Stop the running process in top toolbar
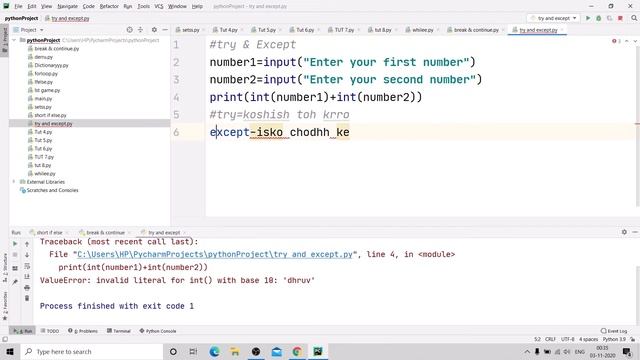This screenshot has width=640, height=360. (620, 18)
